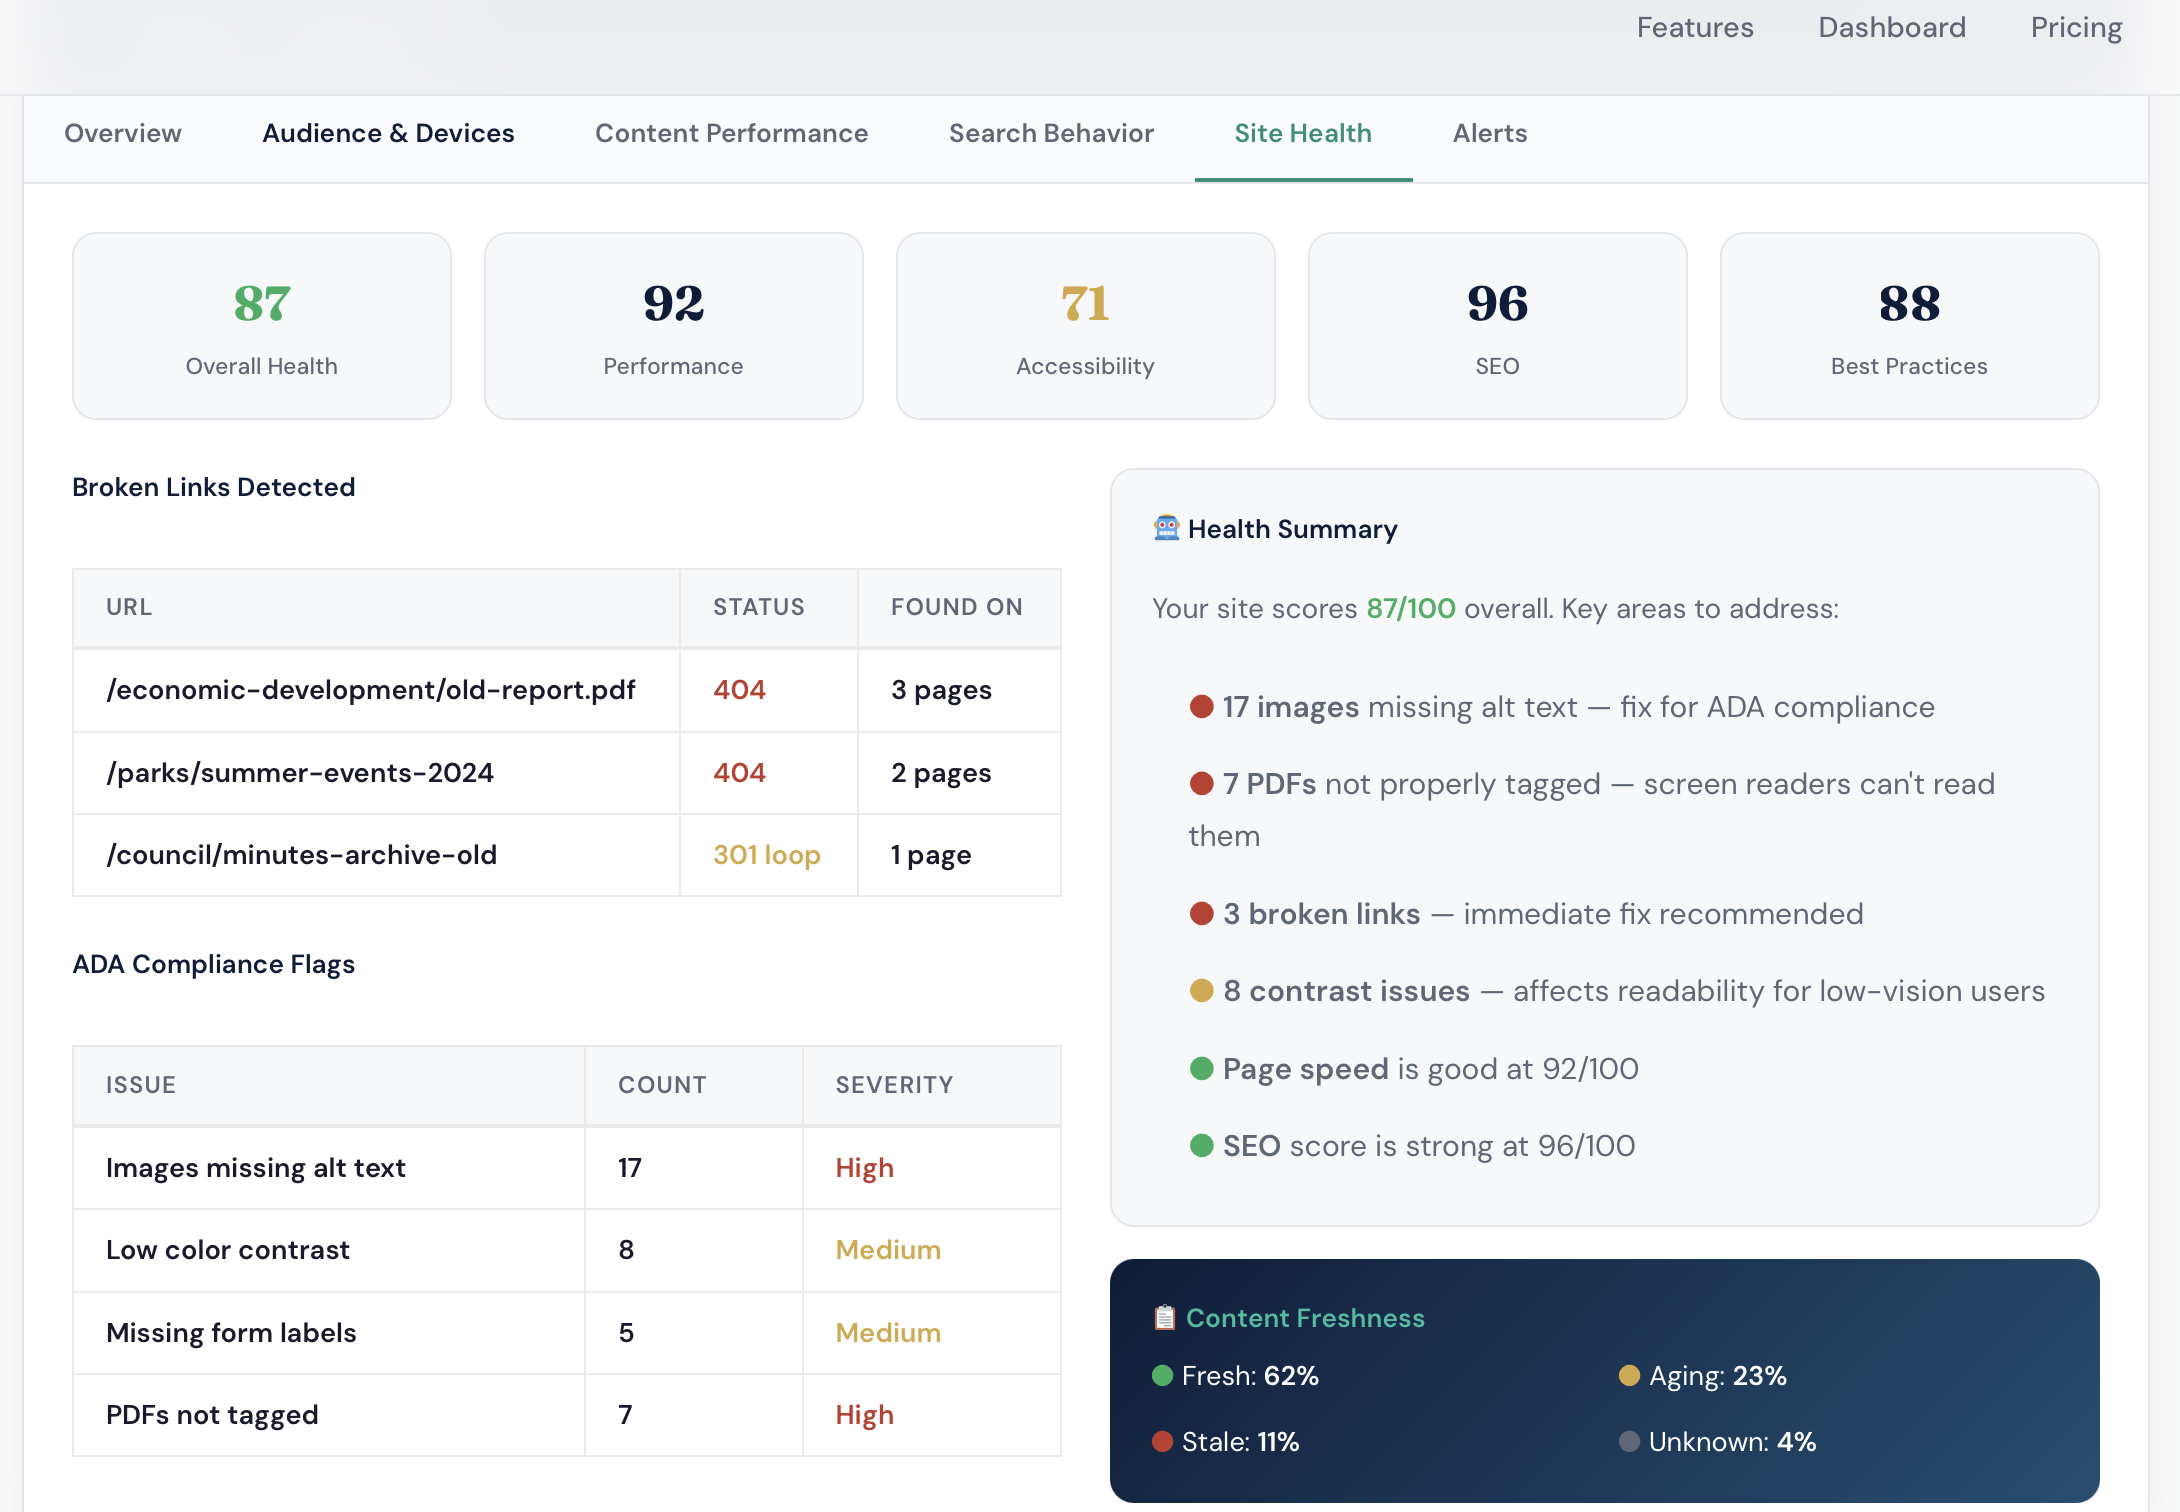Select the Search Behavior tab

(1051, 134)
